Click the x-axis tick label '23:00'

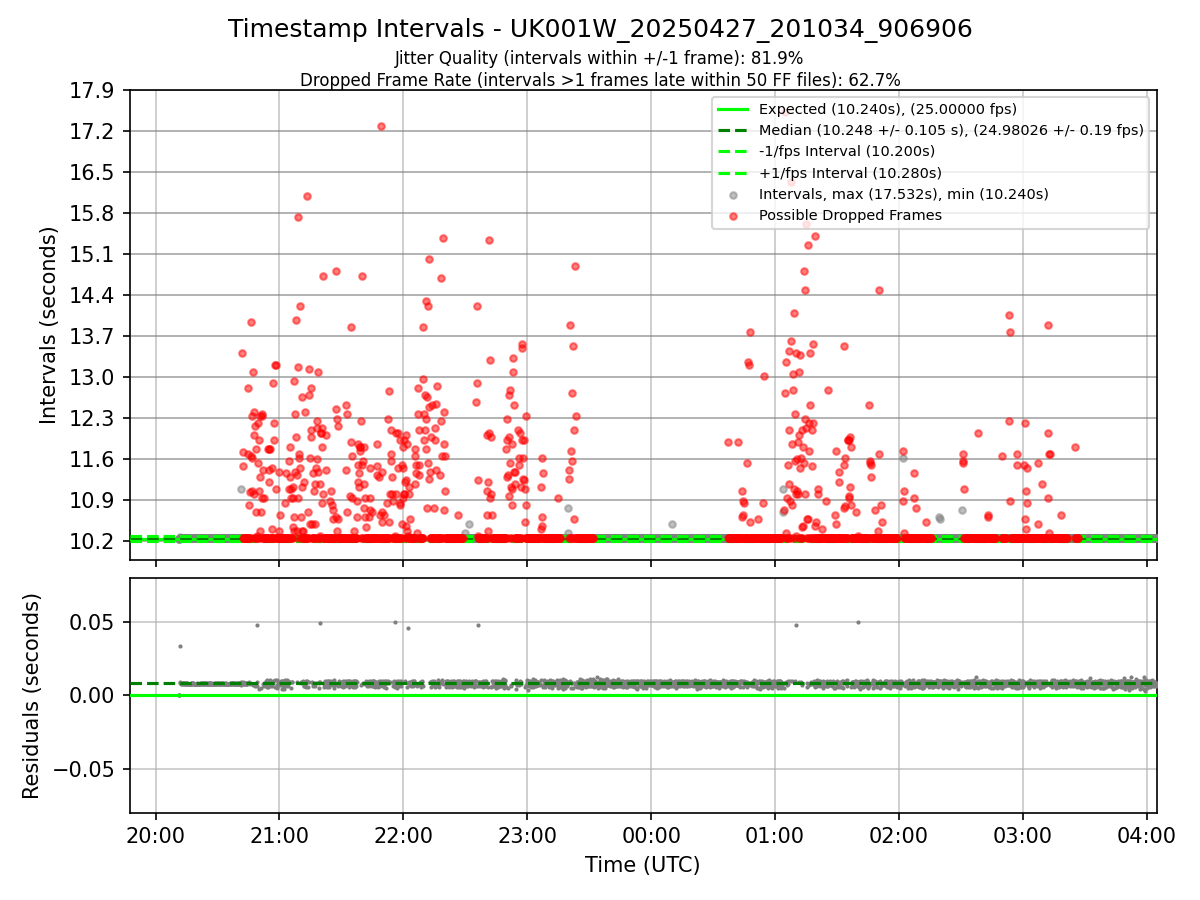tap(527, 833)
